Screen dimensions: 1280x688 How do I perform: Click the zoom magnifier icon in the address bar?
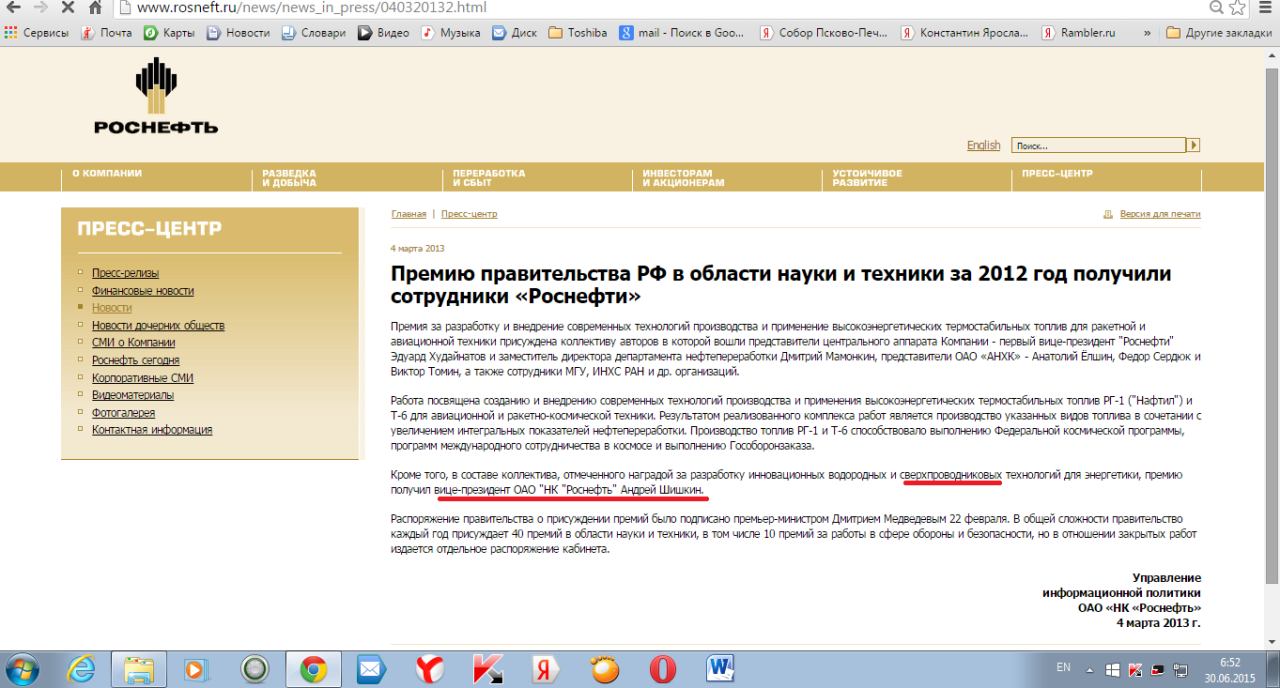coord(1216,8)
